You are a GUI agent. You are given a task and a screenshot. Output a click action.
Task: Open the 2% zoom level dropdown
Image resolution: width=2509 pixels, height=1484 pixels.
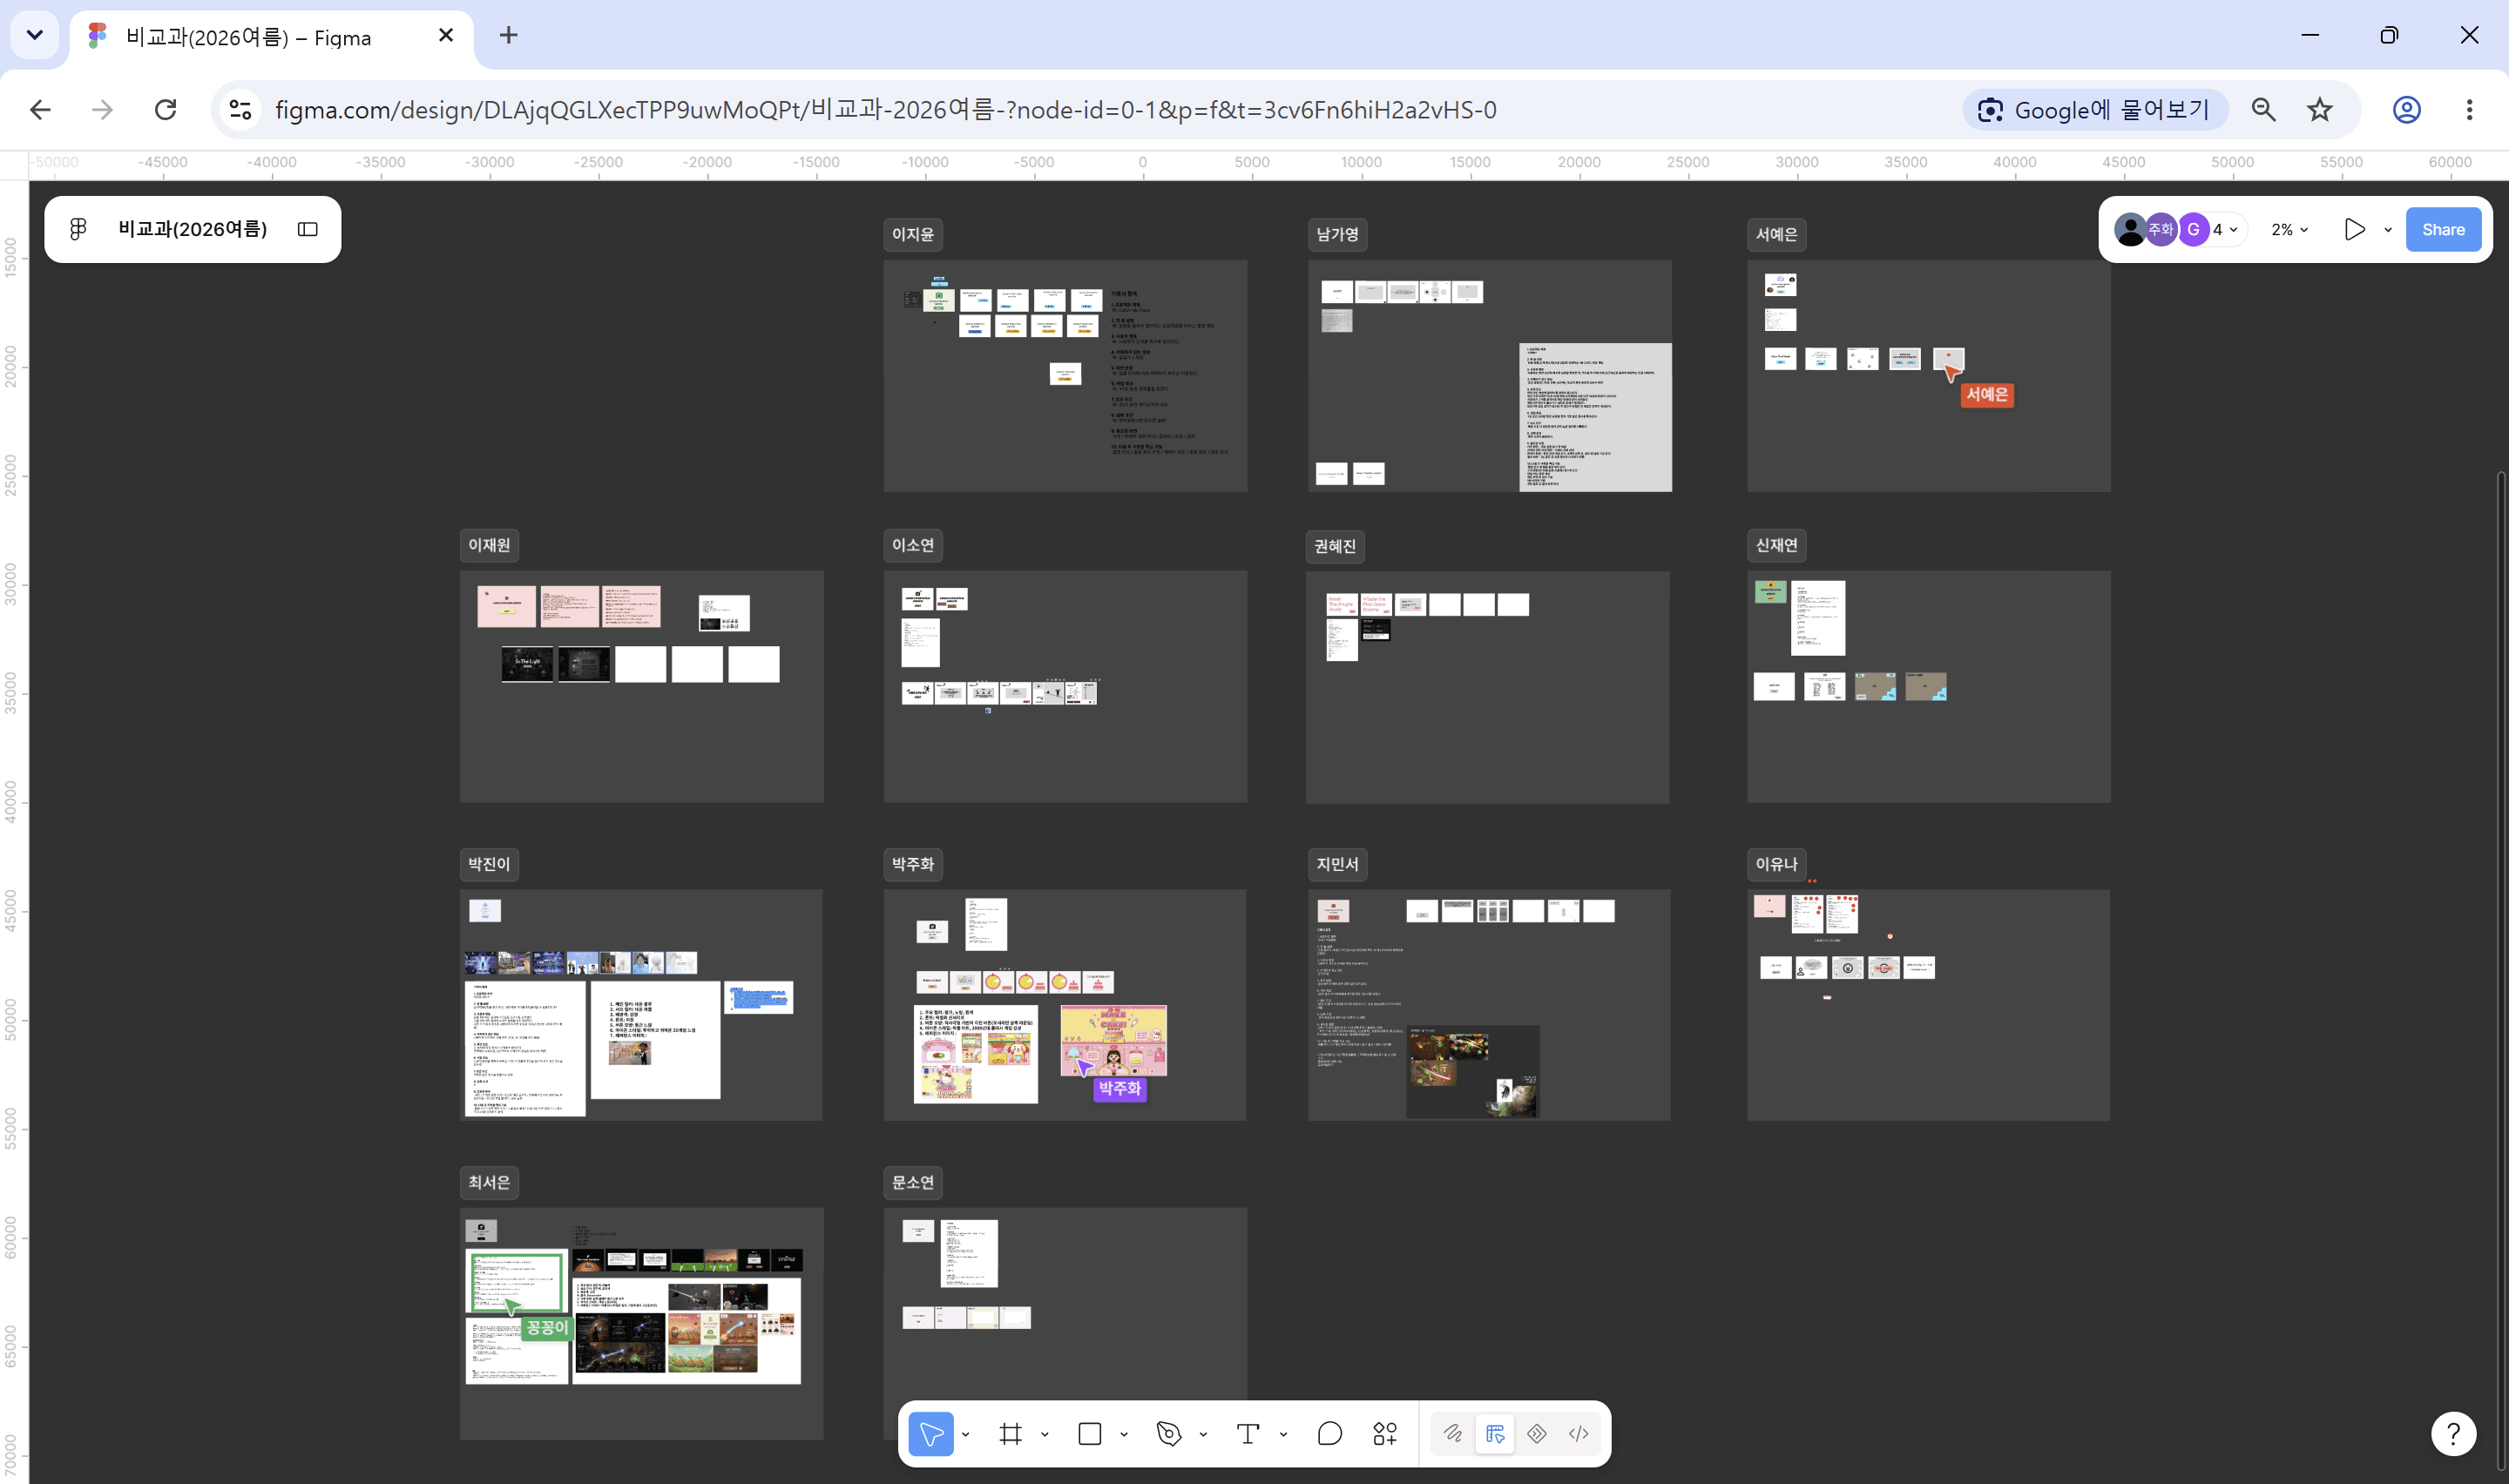point(2290,230)
